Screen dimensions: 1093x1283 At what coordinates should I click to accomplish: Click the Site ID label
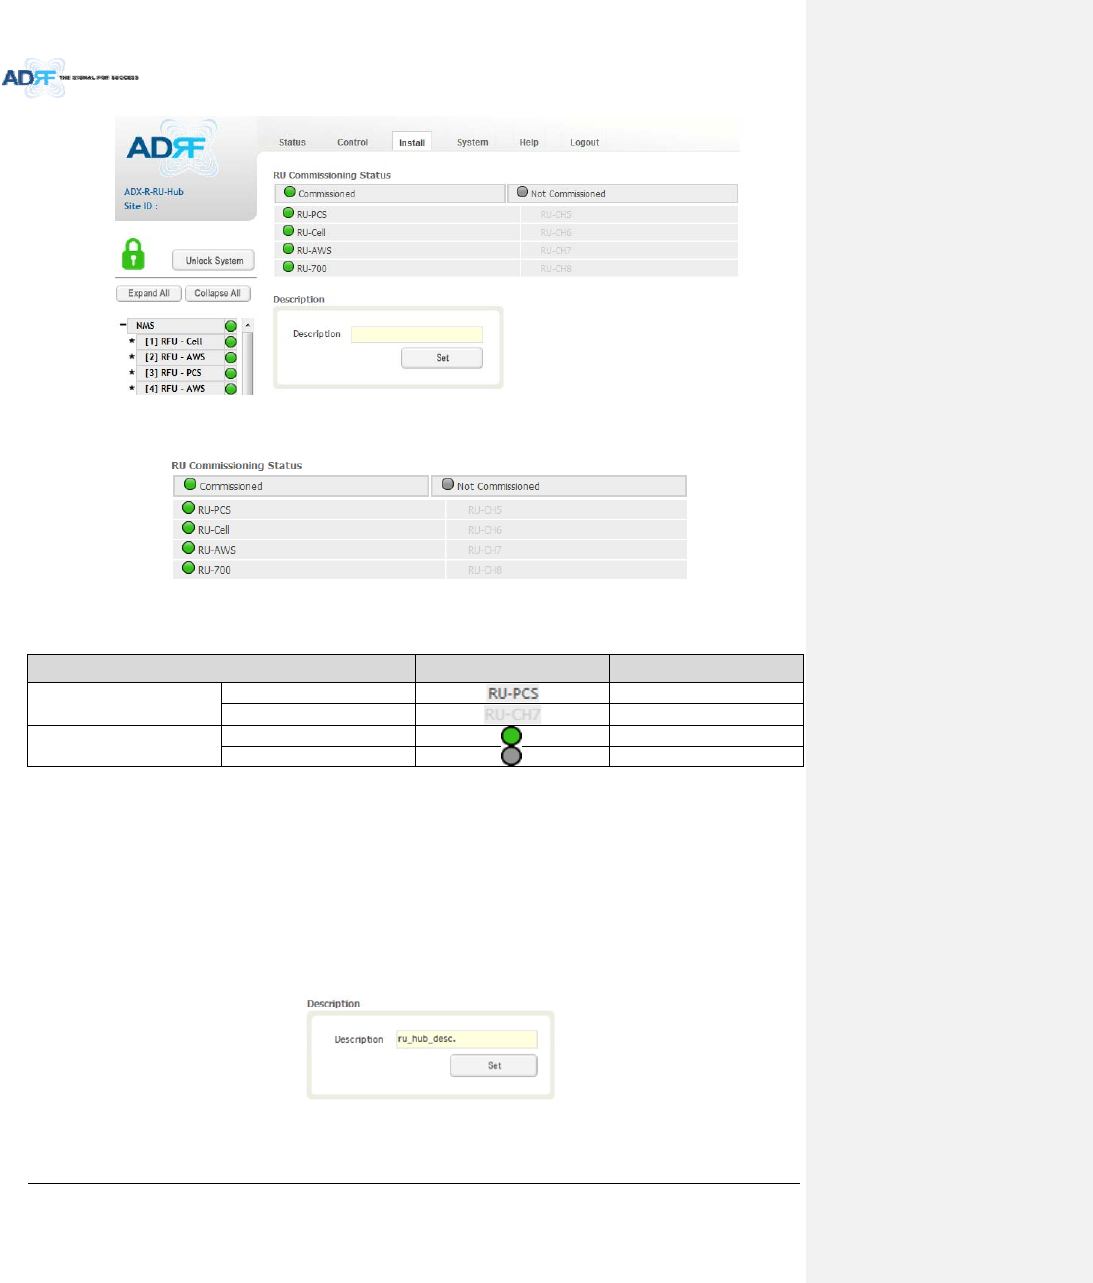click(x=141, y=206)
